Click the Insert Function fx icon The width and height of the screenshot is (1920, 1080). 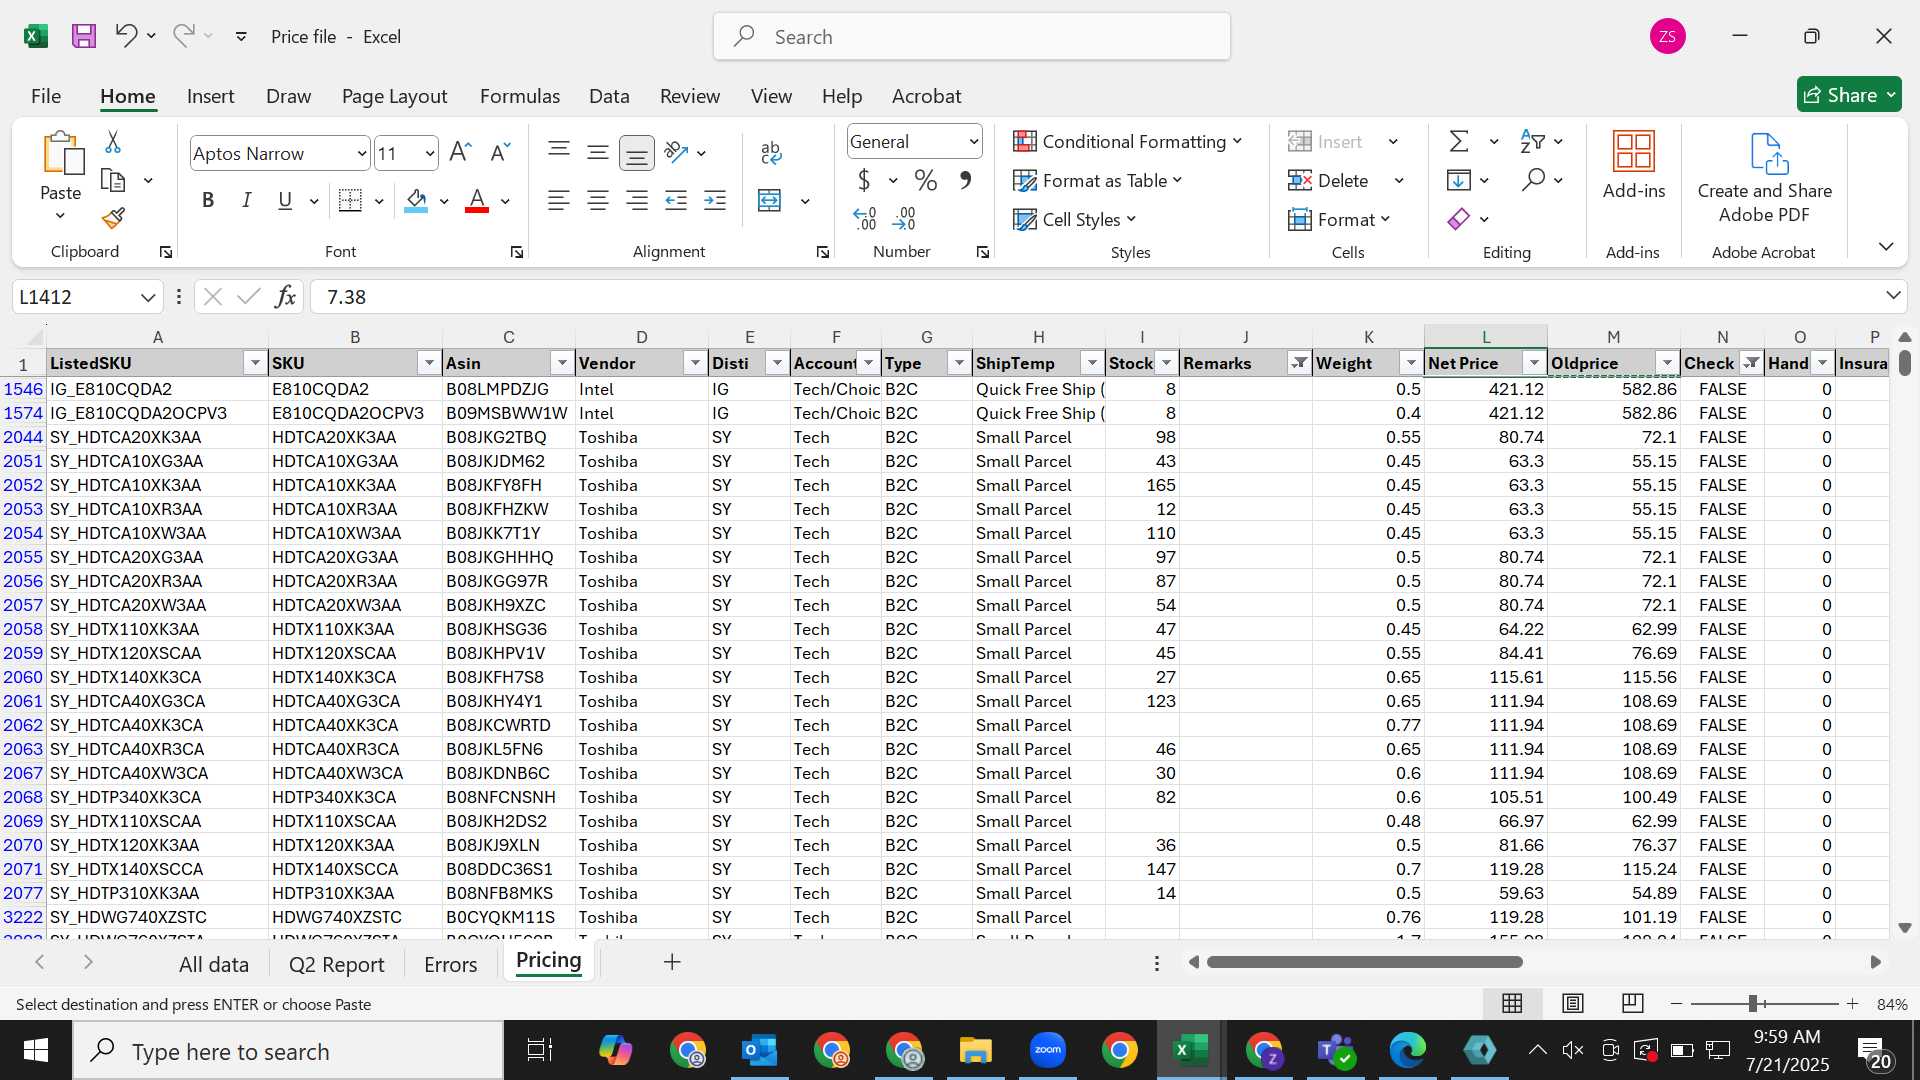[x=285, y=297]
